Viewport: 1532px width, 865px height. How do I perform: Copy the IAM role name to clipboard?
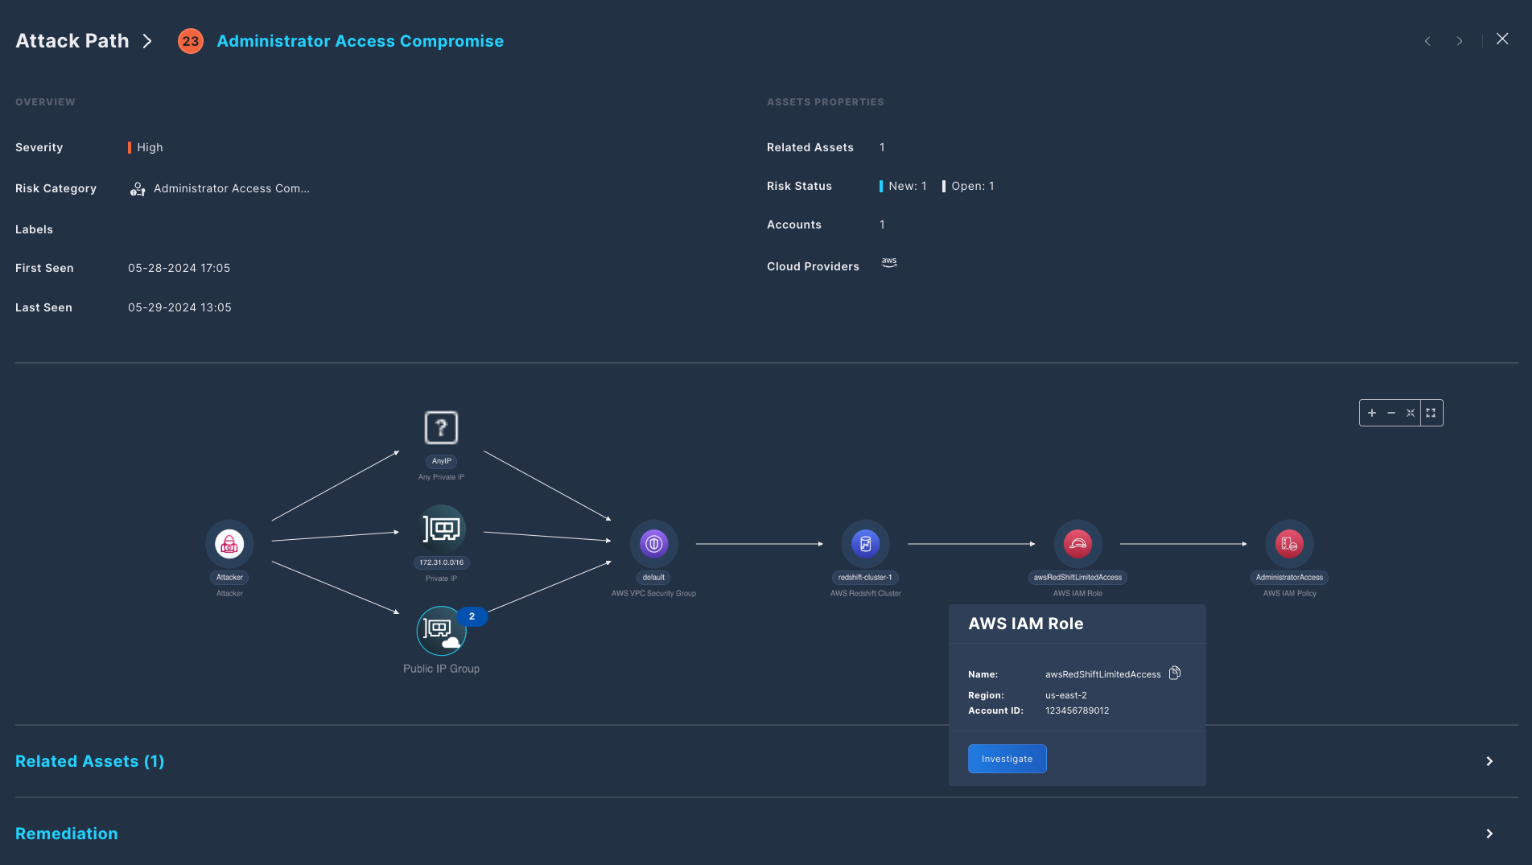(1175, 673)
